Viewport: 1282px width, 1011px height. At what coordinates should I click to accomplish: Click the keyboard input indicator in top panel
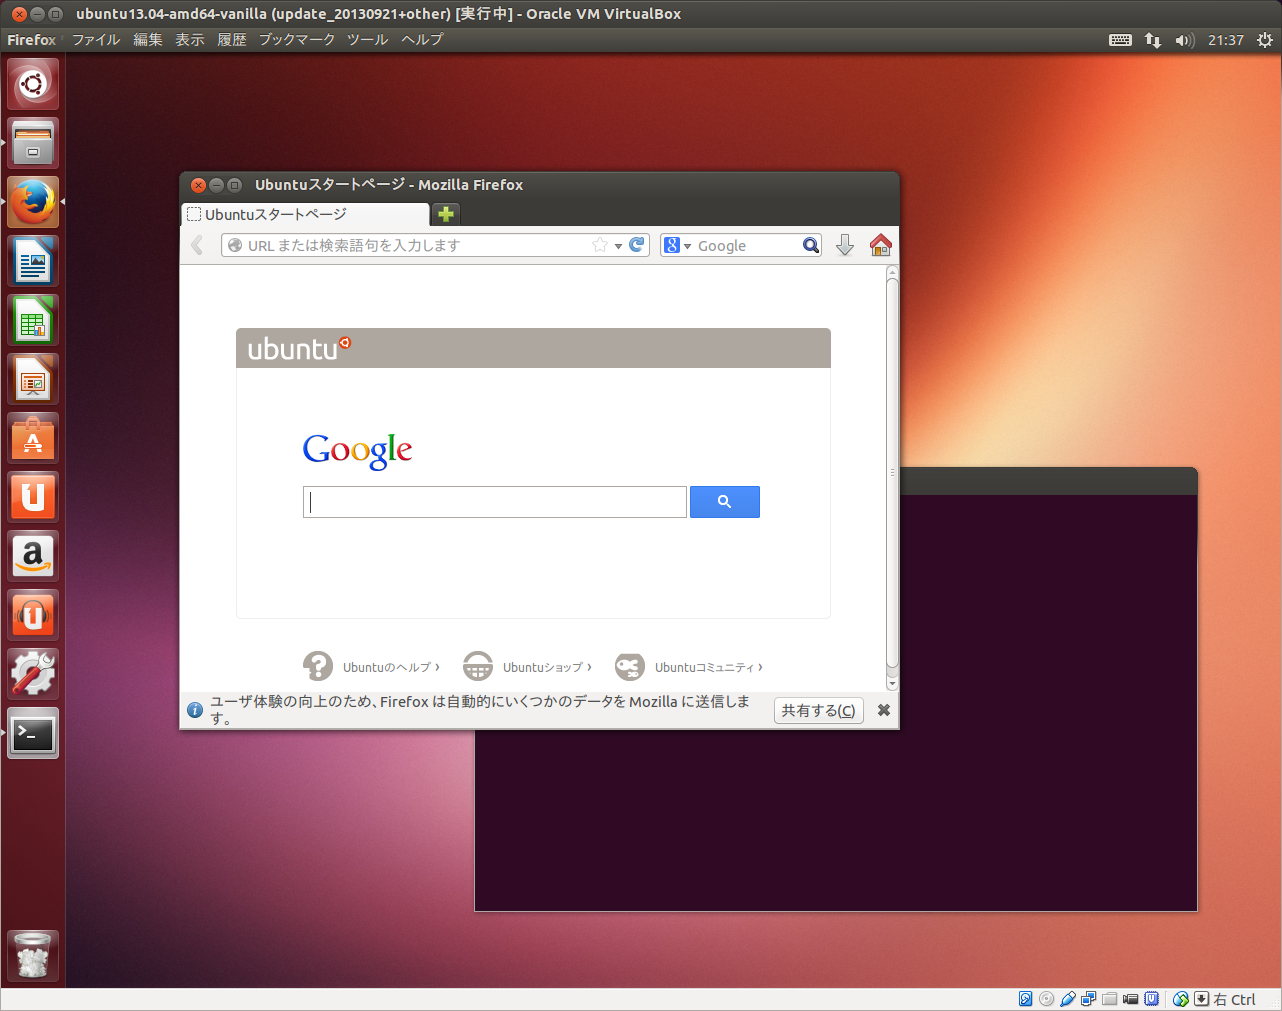pyautogui.click(x=1121, y=40)
